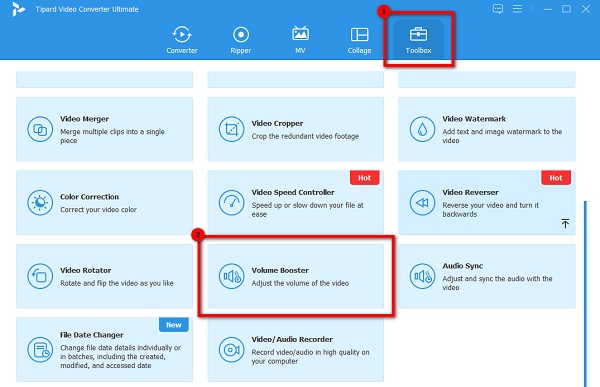Click the Video/Audio Recorder camera icon

pyautogui.click(x=232, y=349)
